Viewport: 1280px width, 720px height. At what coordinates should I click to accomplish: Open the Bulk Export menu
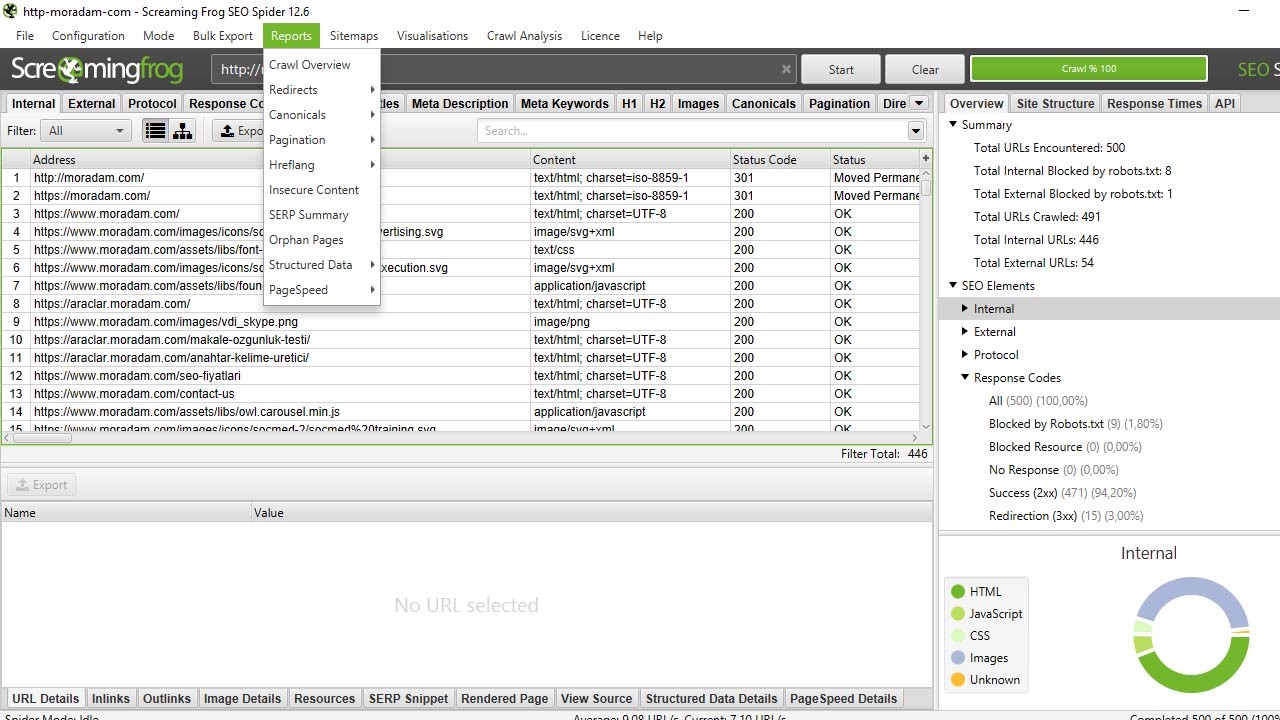pos(223,36)
